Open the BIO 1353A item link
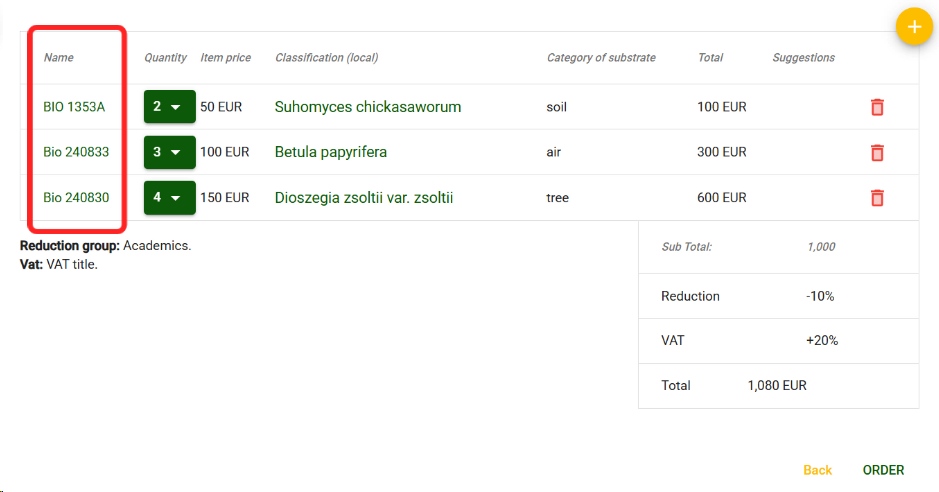939x492 pixels. (x=74, y=107)
